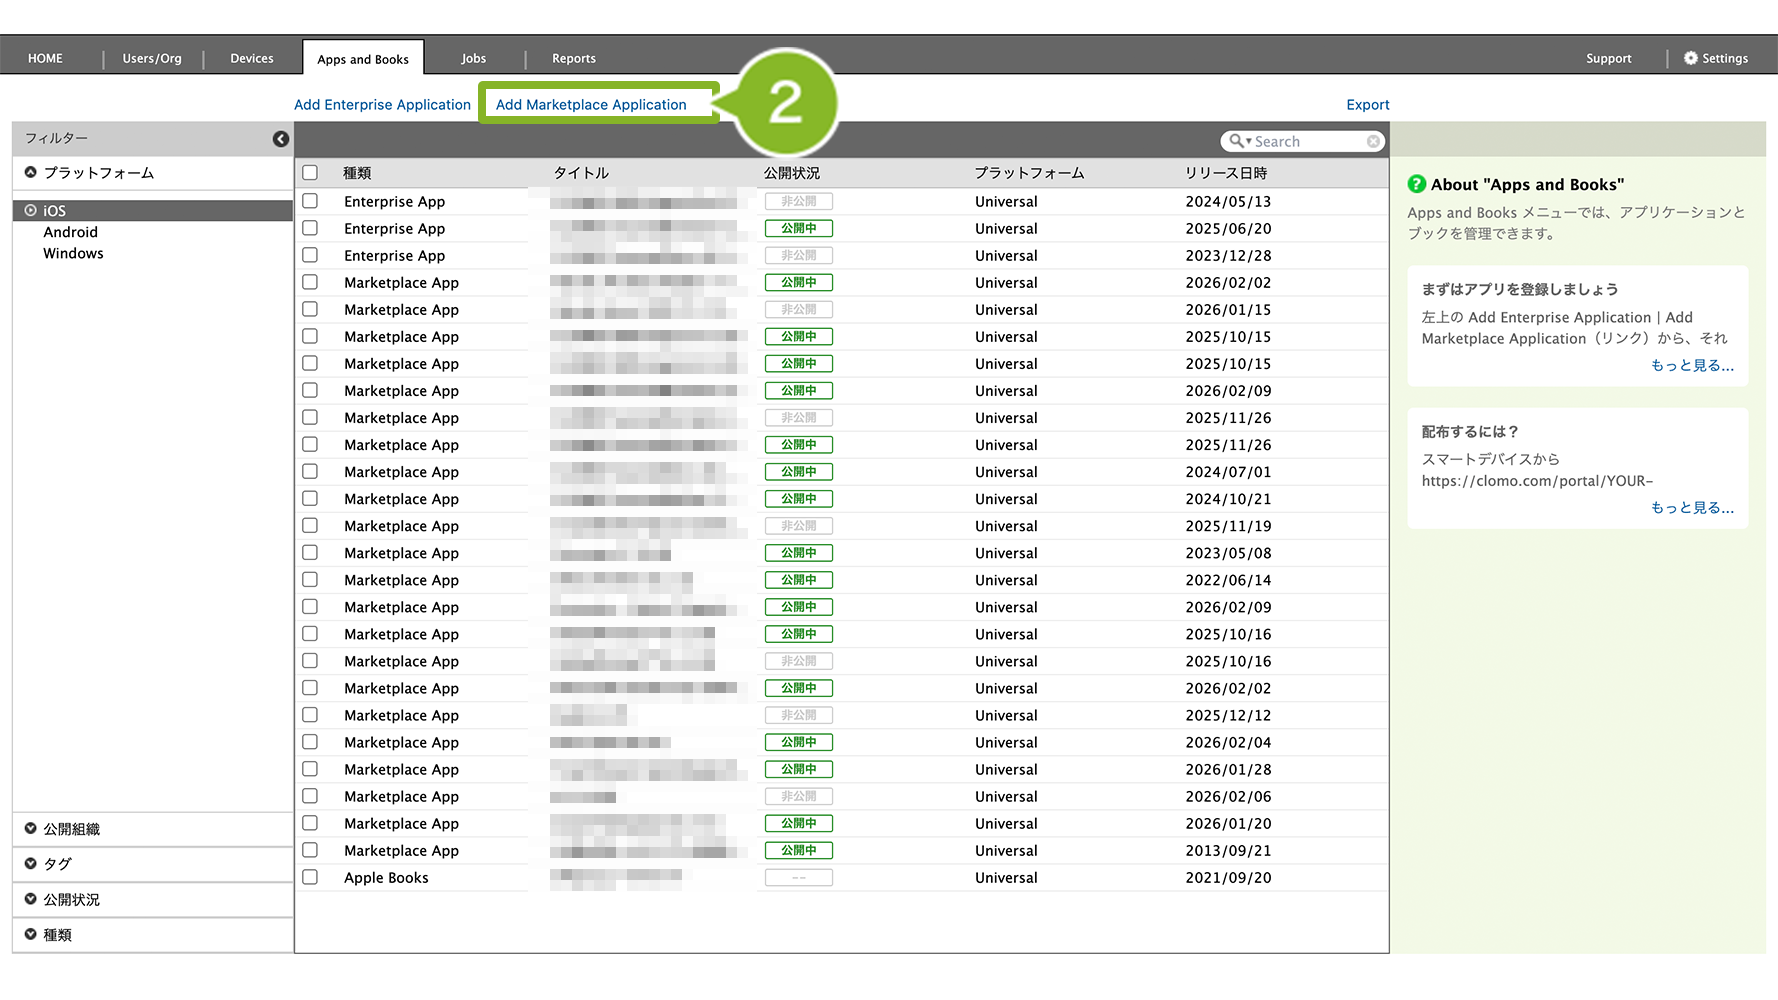
Task: Open the Devices tab
Action: pyautogui.click(x=251, y=58)
